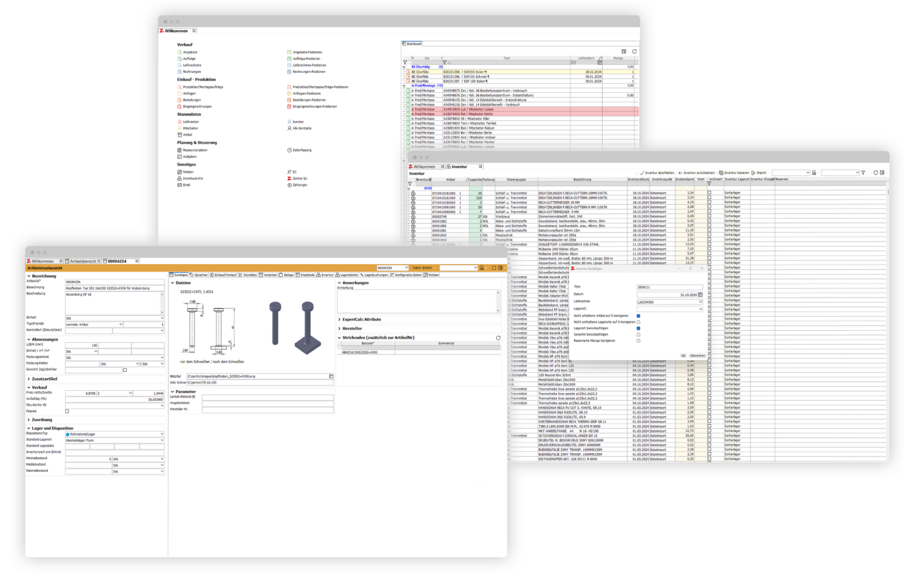Image resolution: width=904 pixels, height=588 pixels.
Task: Toggle the Flipires checkbox under Verkauf
Action: coord(67,411)
